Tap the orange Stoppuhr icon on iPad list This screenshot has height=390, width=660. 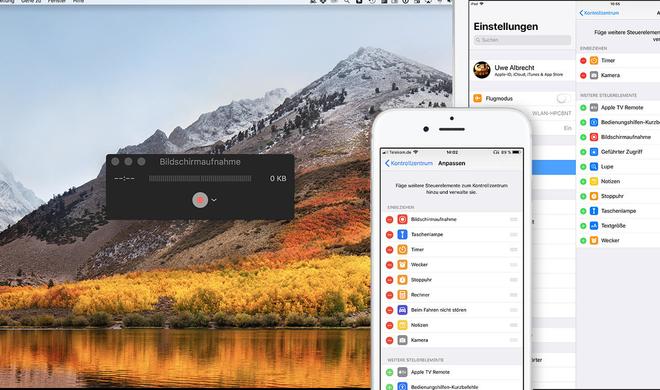(593, 196)
